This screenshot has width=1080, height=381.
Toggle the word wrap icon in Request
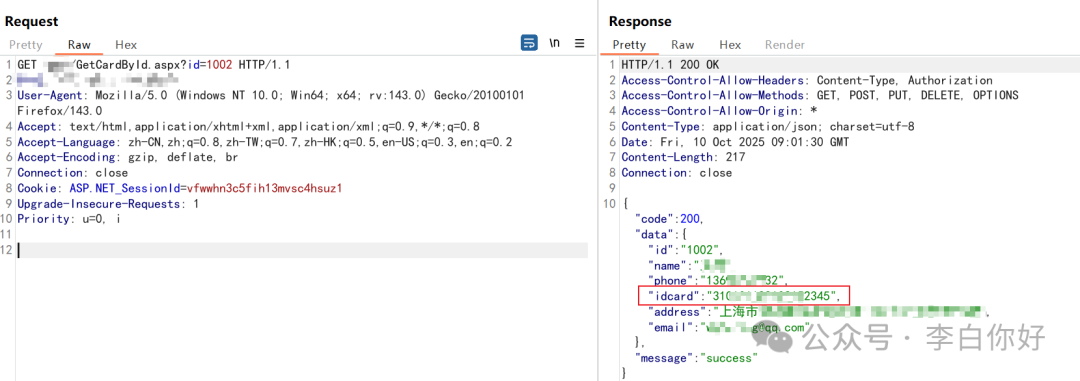529,43
